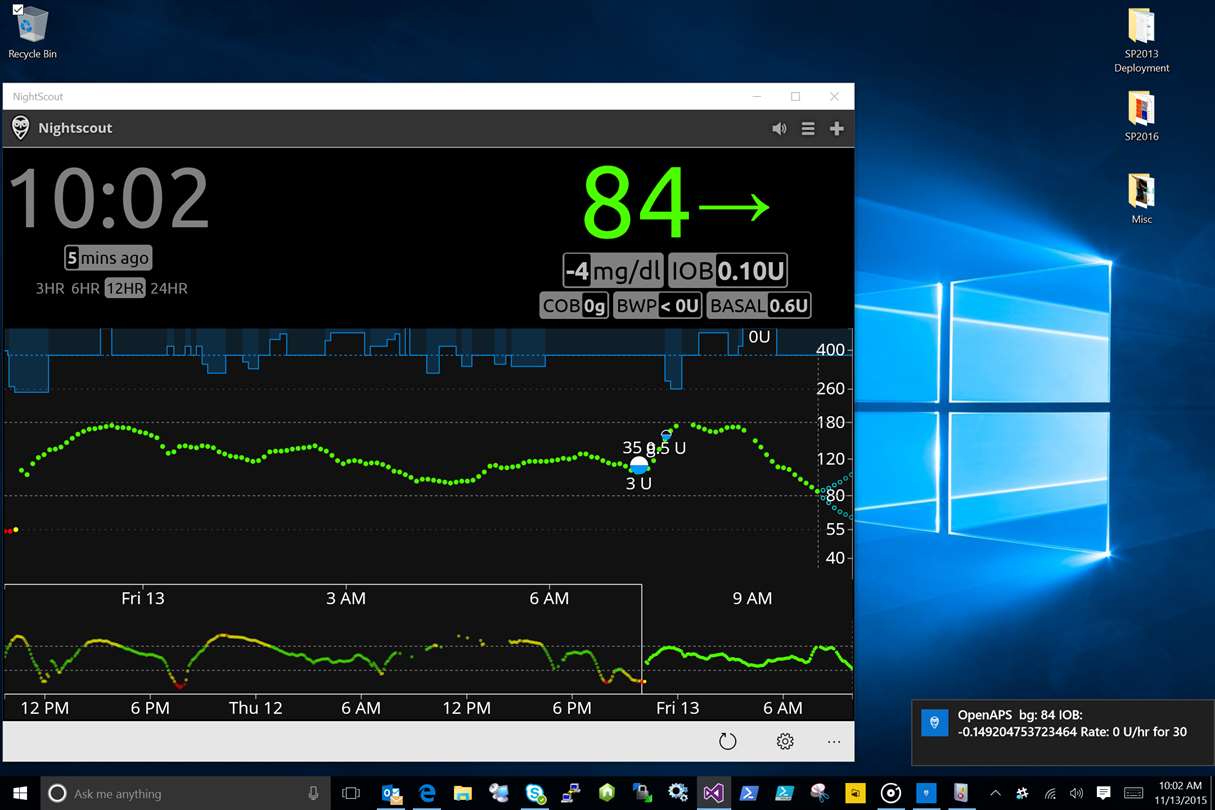The width and height of the screenshot is (1215, 810).
Task: Click the 3 U bolus marker
Action: click(x=639, y=465)
